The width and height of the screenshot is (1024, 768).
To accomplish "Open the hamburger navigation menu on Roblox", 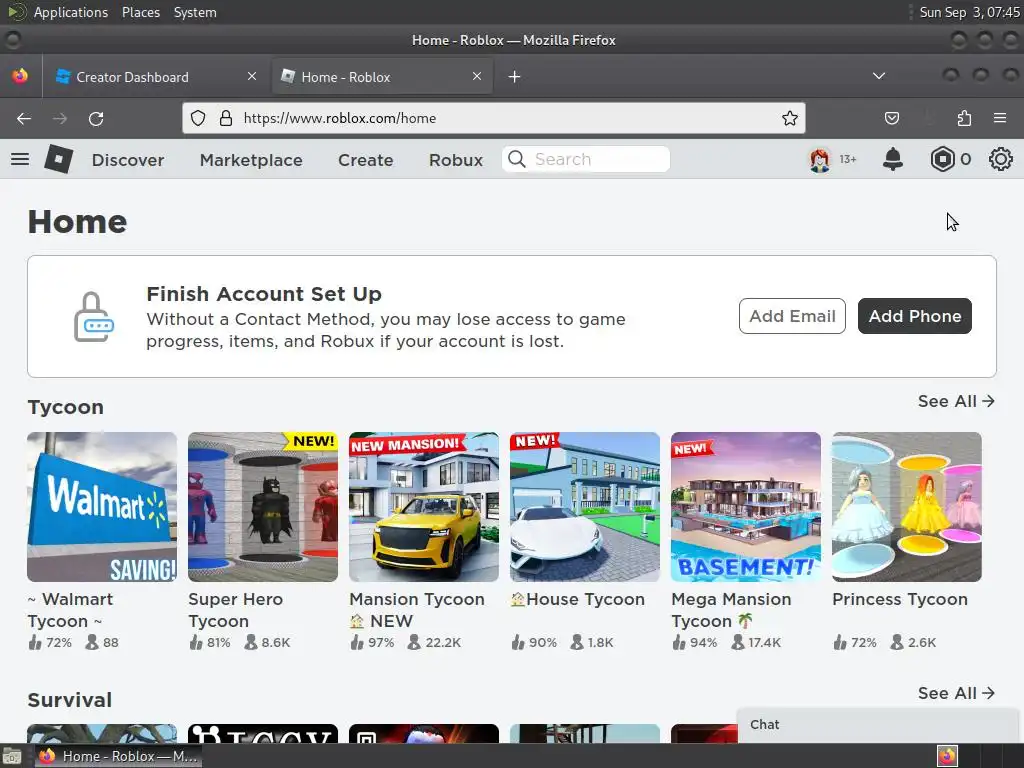I will click(20, 159).
